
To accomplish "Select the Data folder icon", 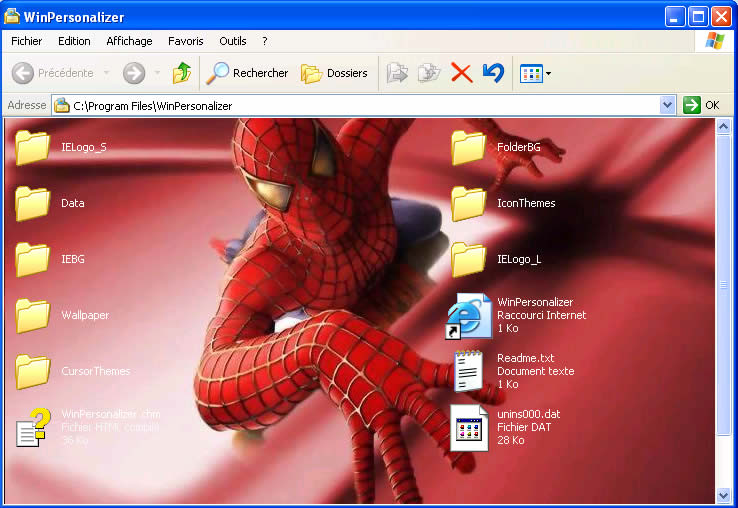I will [x=32, y=203].
